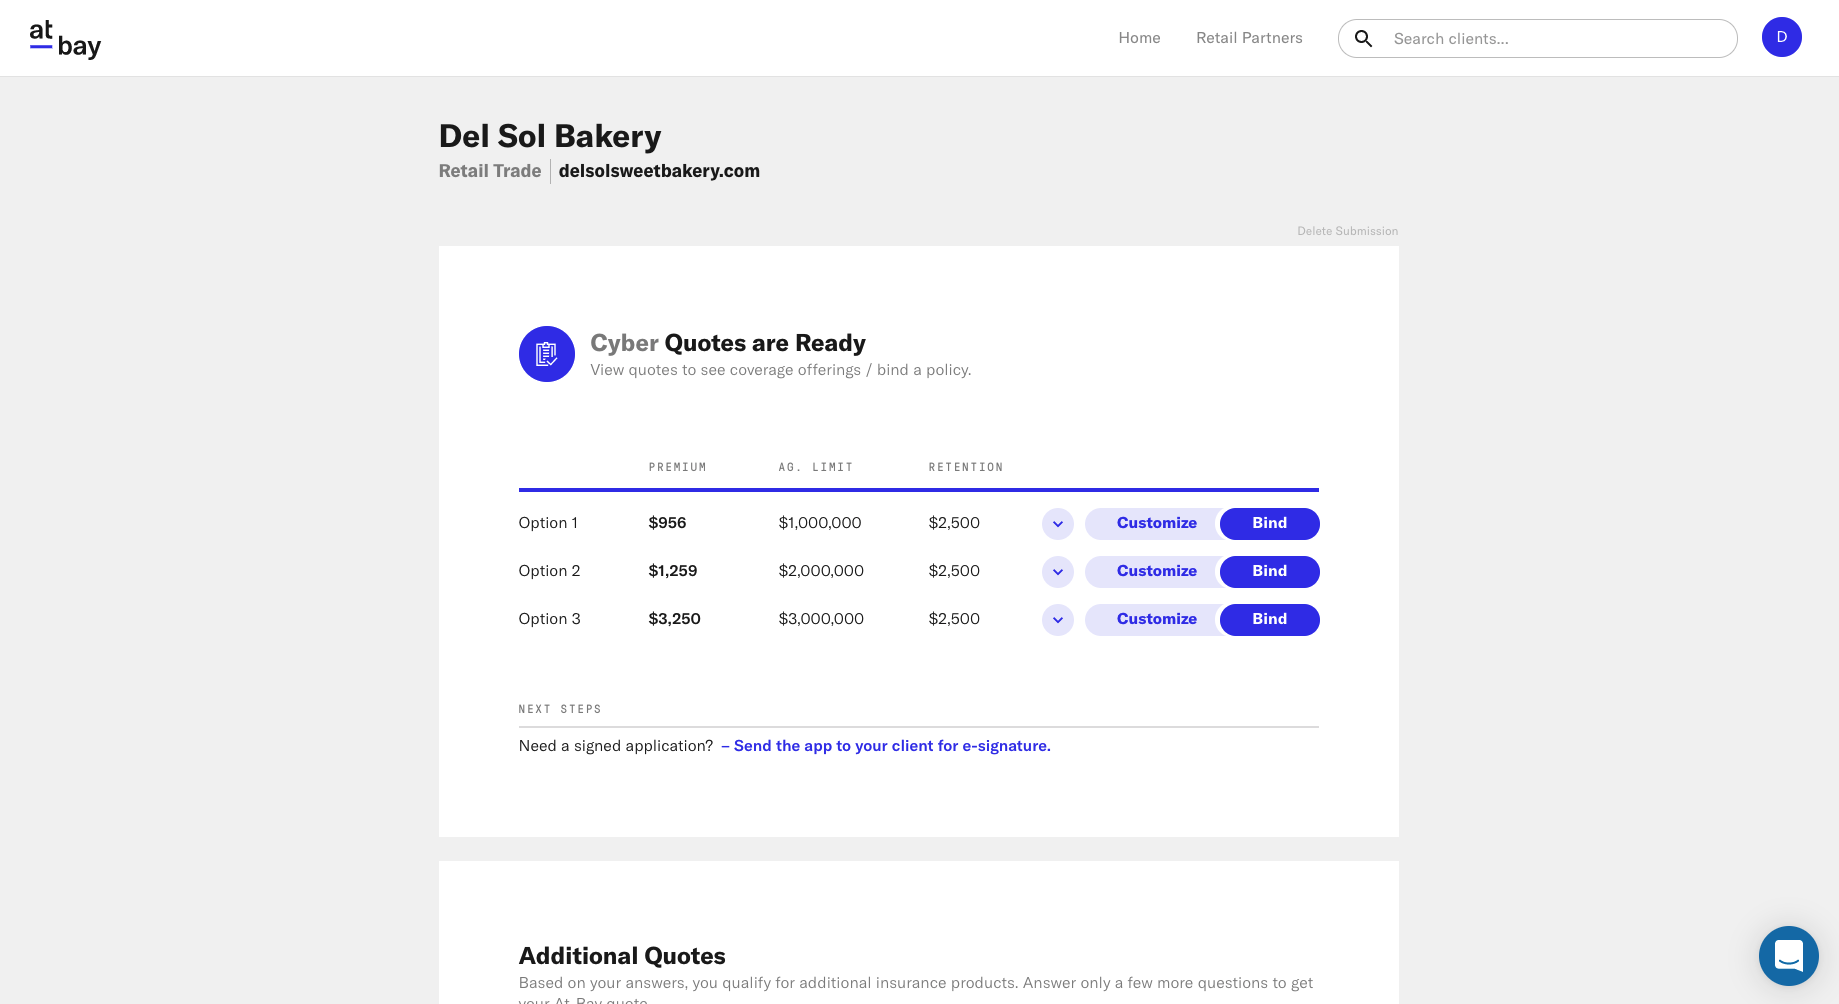The width and height of the screenshot is (1839, 1004).
Task: Click the Option 1 row label
Action: 548,523
